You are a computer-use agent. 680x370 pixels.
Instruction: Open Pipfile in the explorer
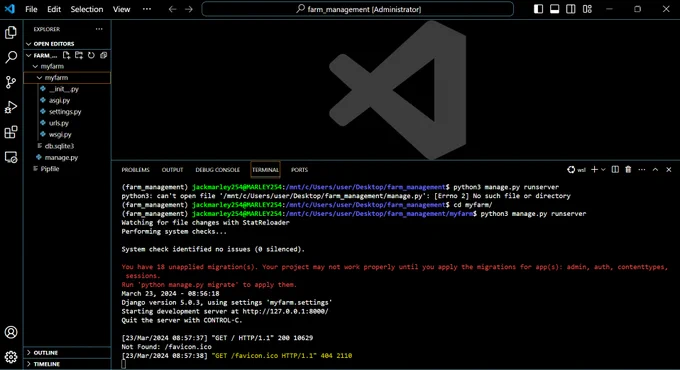tap(68, 169)
